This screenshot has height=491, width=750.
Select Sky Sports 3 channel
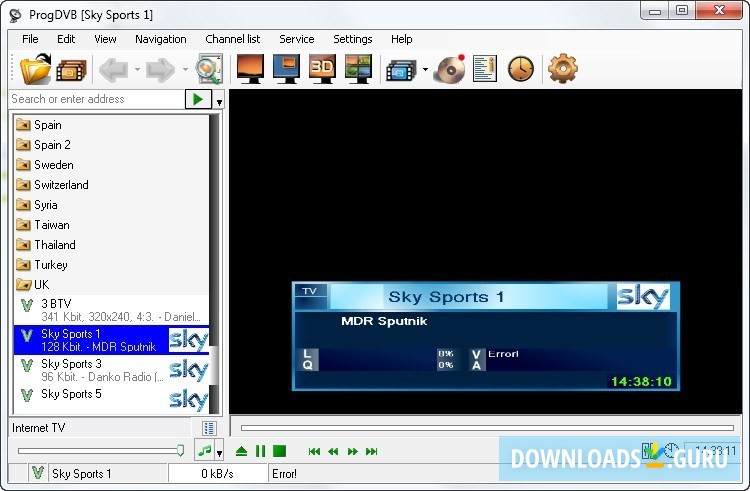[72, 364]
